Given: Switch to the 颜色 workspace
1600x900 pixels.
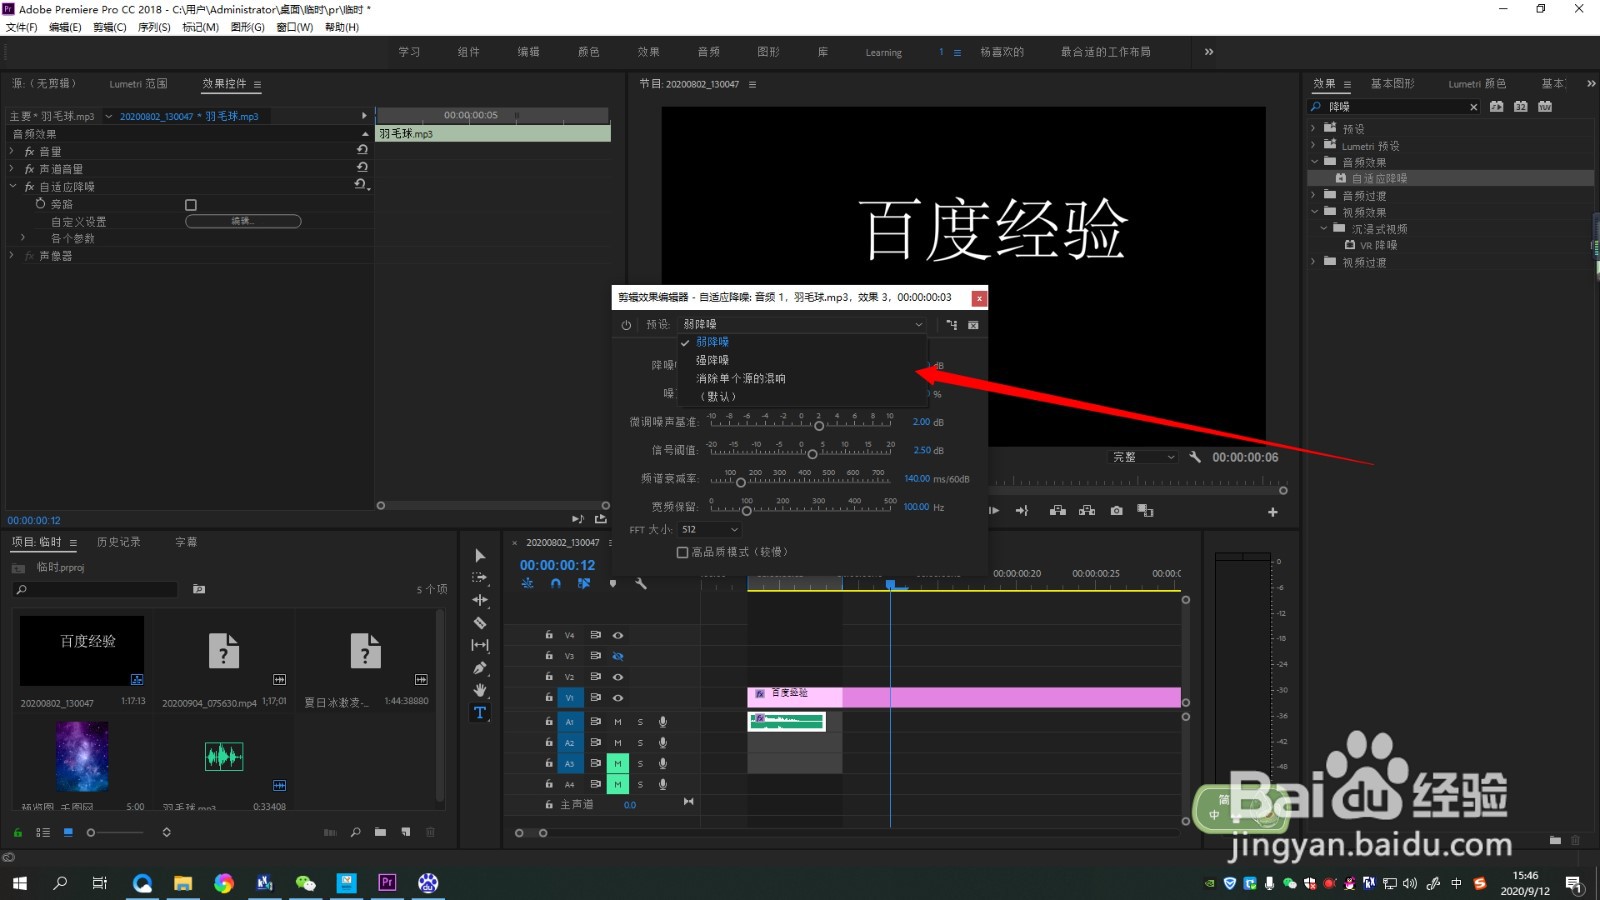Looking at the screenshot, I should (x=589, y=52).
